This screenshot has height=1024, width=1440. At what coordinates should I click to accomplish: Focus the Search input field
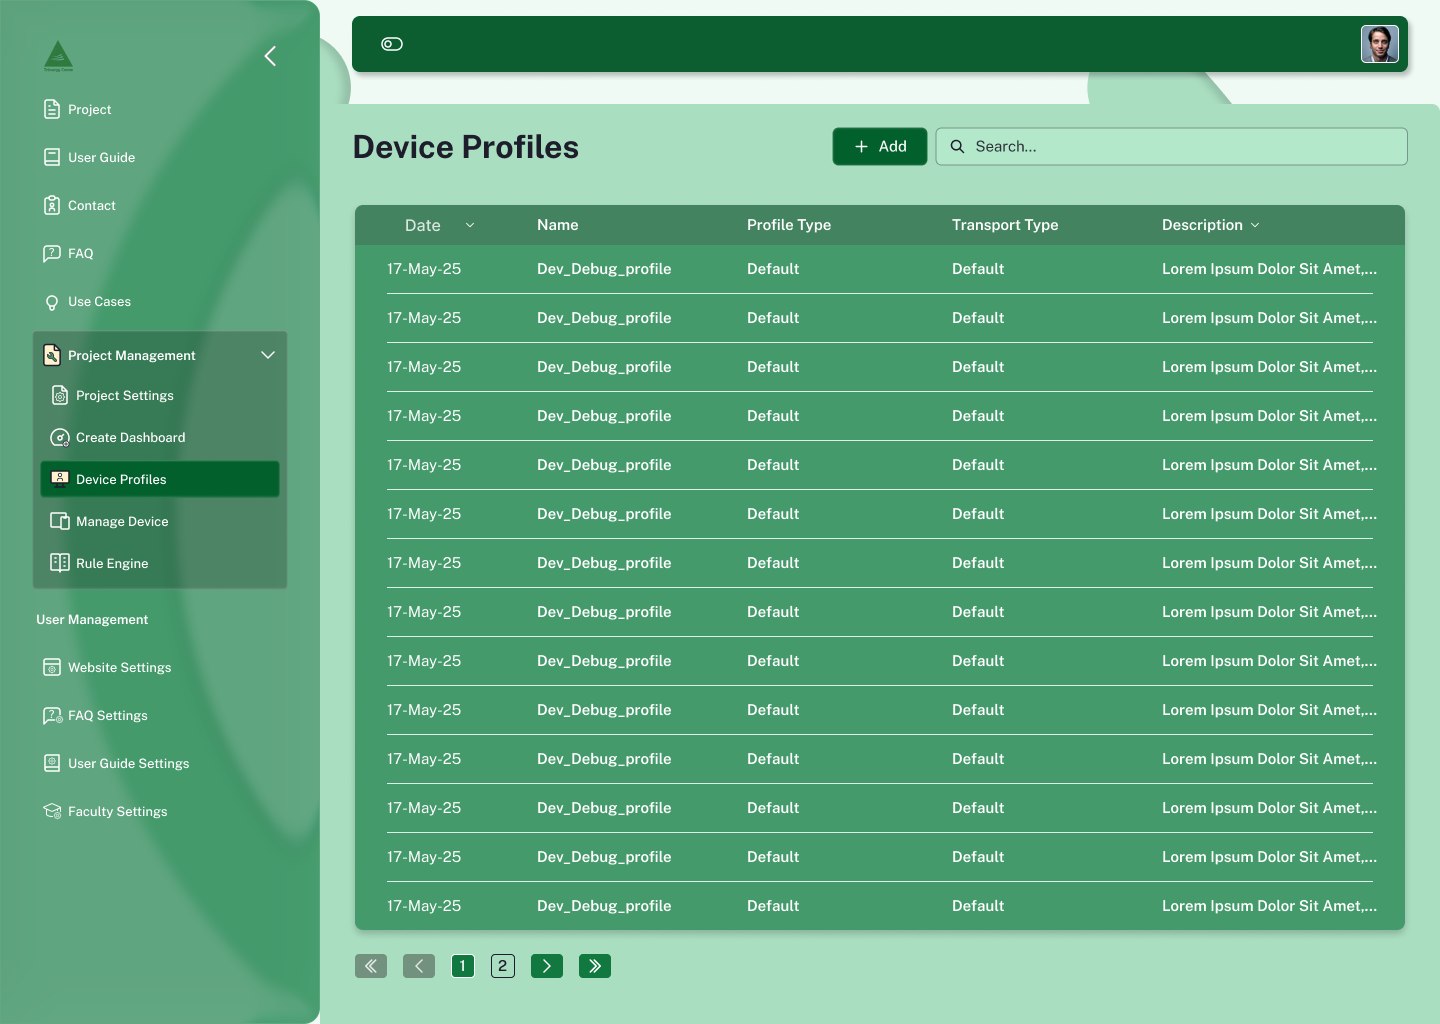1171,146
